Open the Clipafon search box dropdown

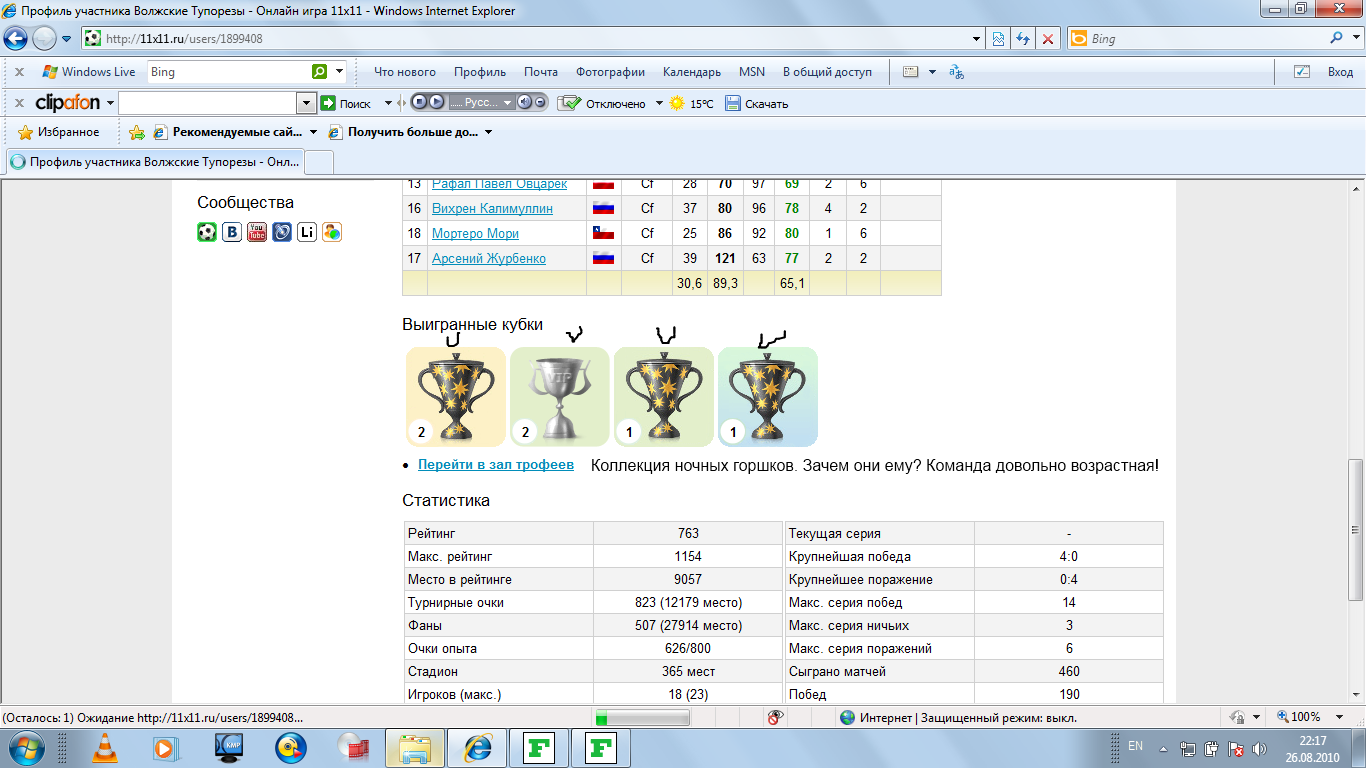click(x=306, y=103)
